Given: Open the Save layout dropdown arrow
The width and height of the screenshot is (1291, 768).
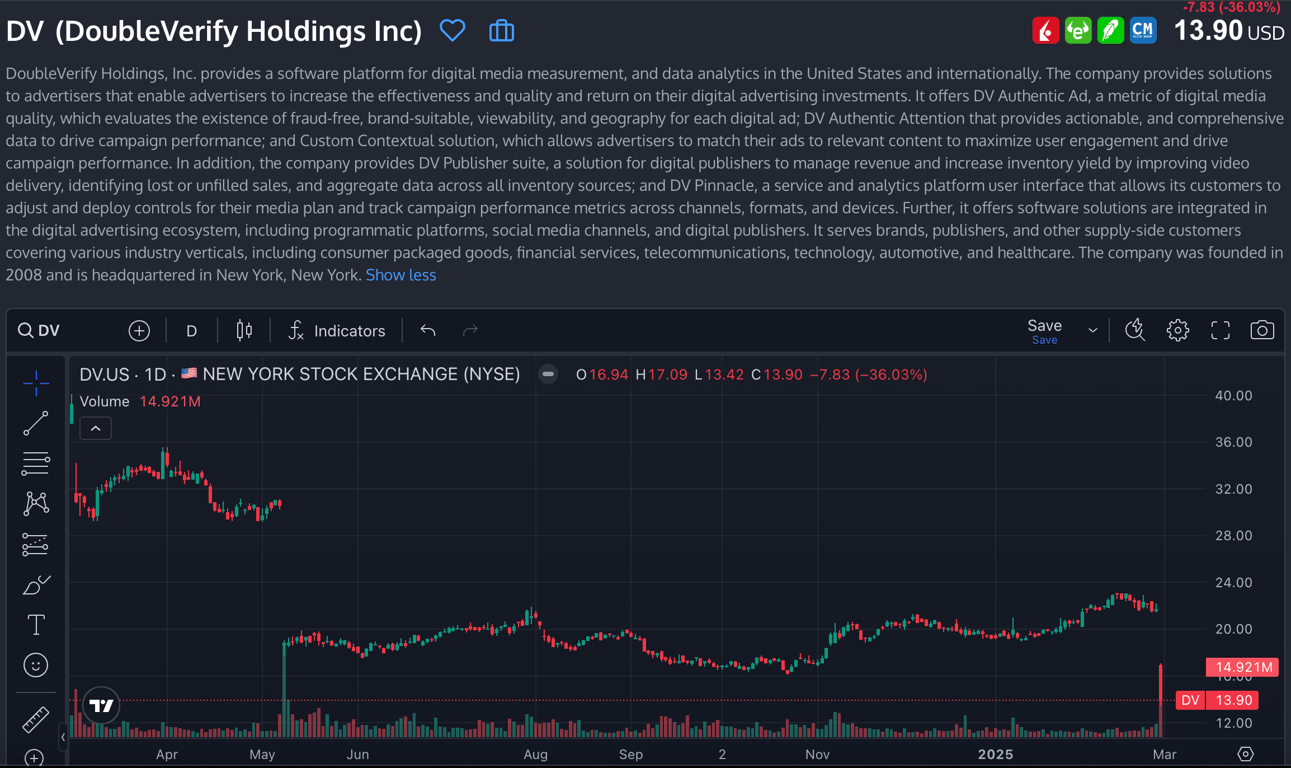Looking at the screenshot, I should 1093,330.
